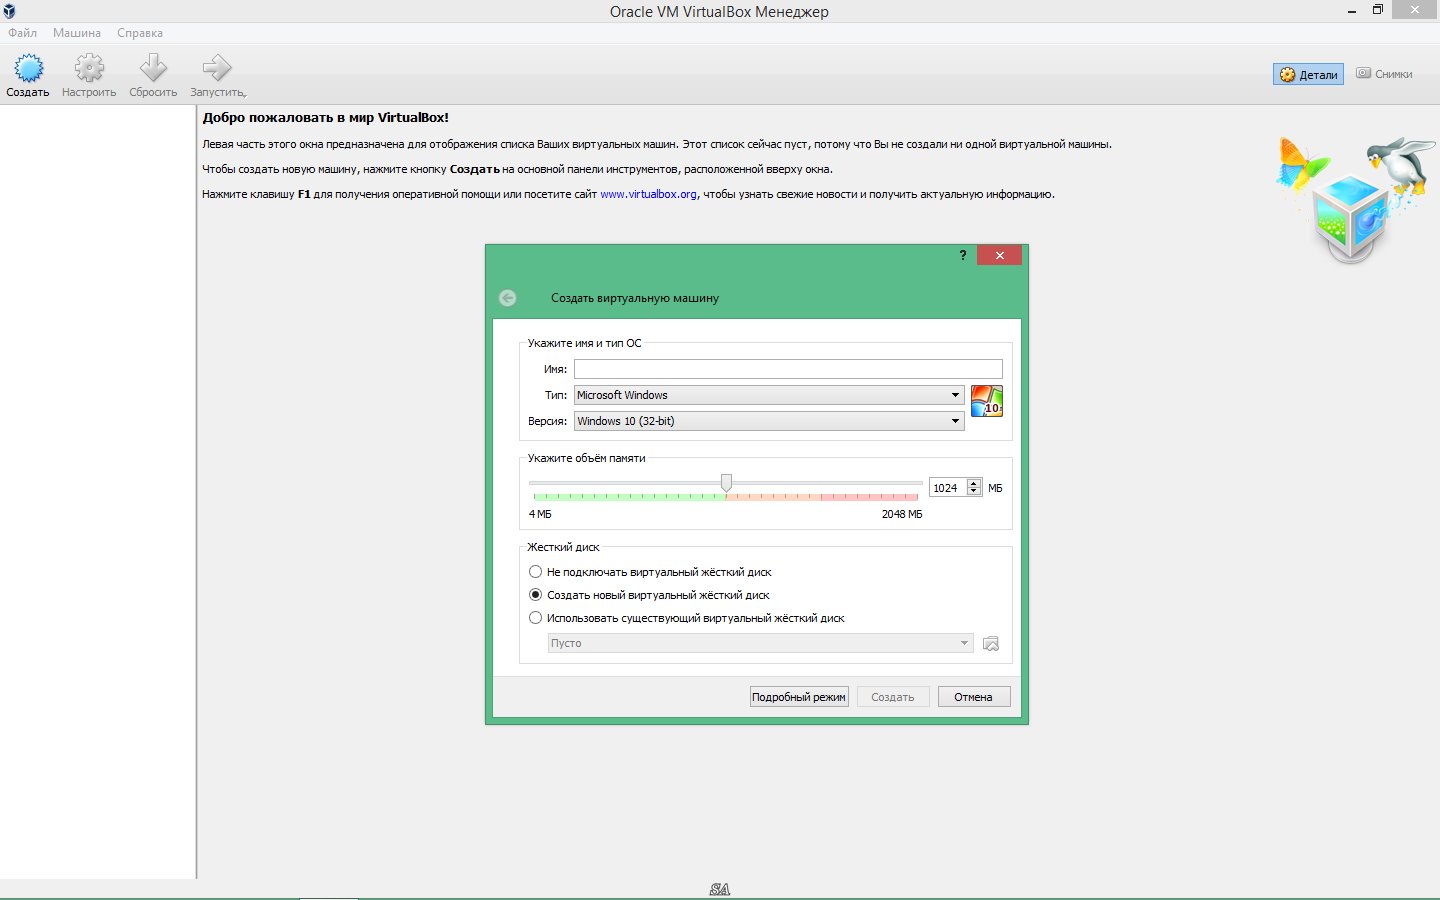Click the Запустить arrow icon
Viewport: 1440px width, 900px height.
pyautogui.click(x=217, y=68)
